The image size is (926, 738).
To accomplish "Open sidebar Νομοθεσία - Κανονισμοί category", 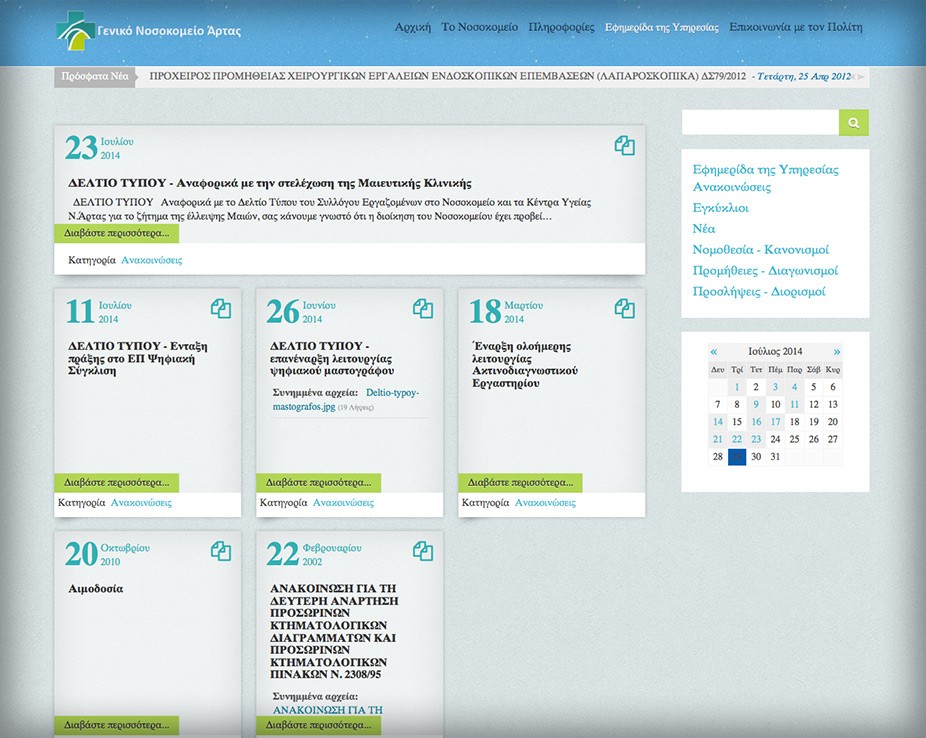I will (761, 250).
